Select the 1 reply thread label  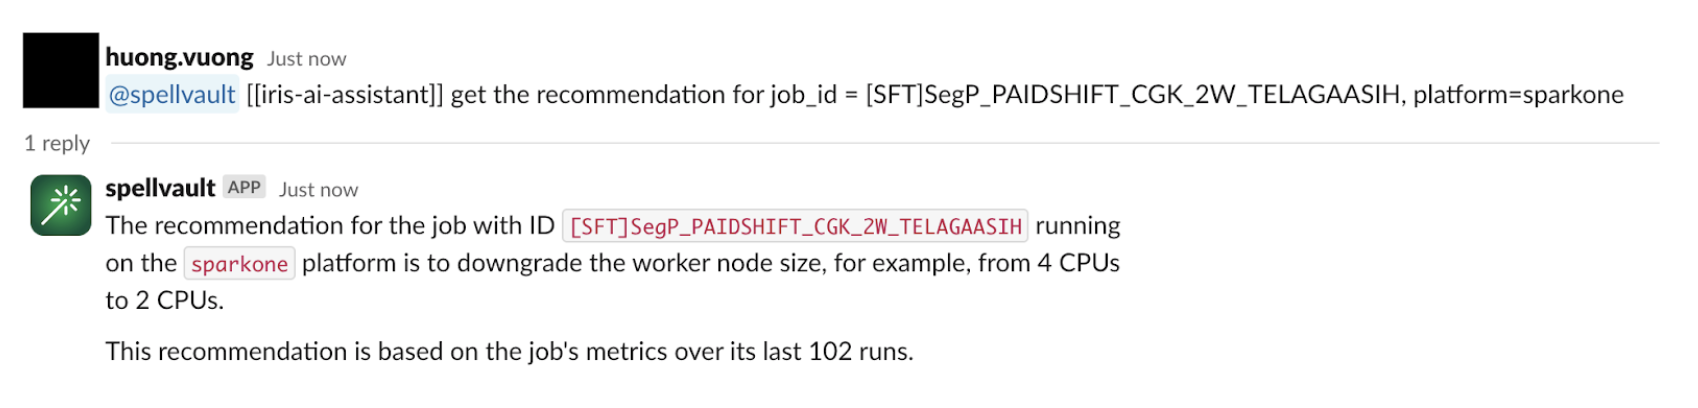[x=57, y=143]
